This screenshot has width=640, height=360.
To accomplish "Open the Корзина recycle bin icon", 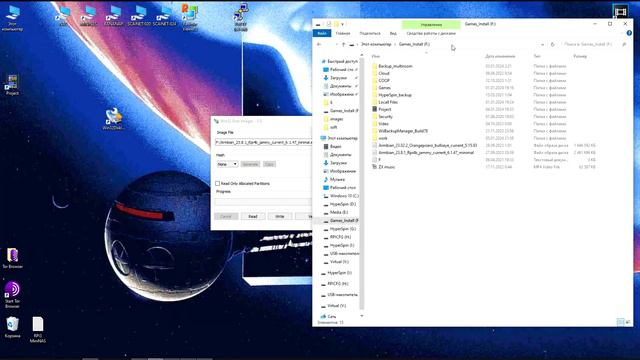I will pos(12,327).
